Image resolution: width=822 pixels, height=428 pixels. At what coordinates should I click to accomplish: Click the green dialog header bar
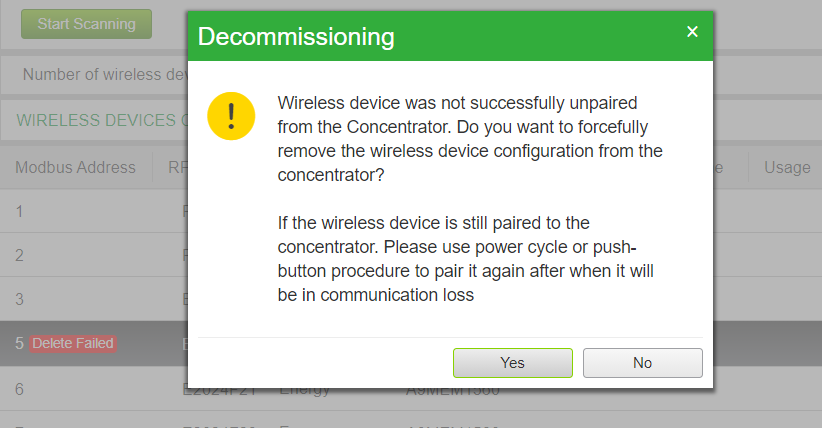coord(450,36)
